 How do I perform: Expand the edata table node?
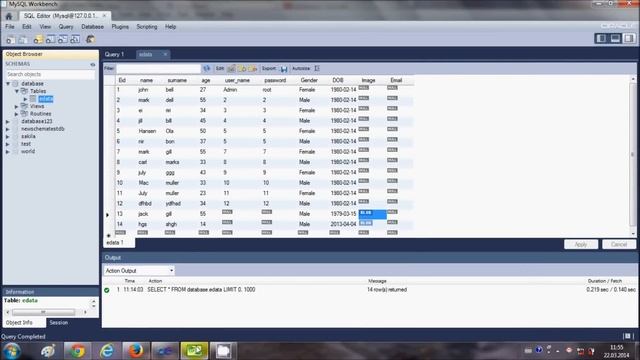point(25,99)
